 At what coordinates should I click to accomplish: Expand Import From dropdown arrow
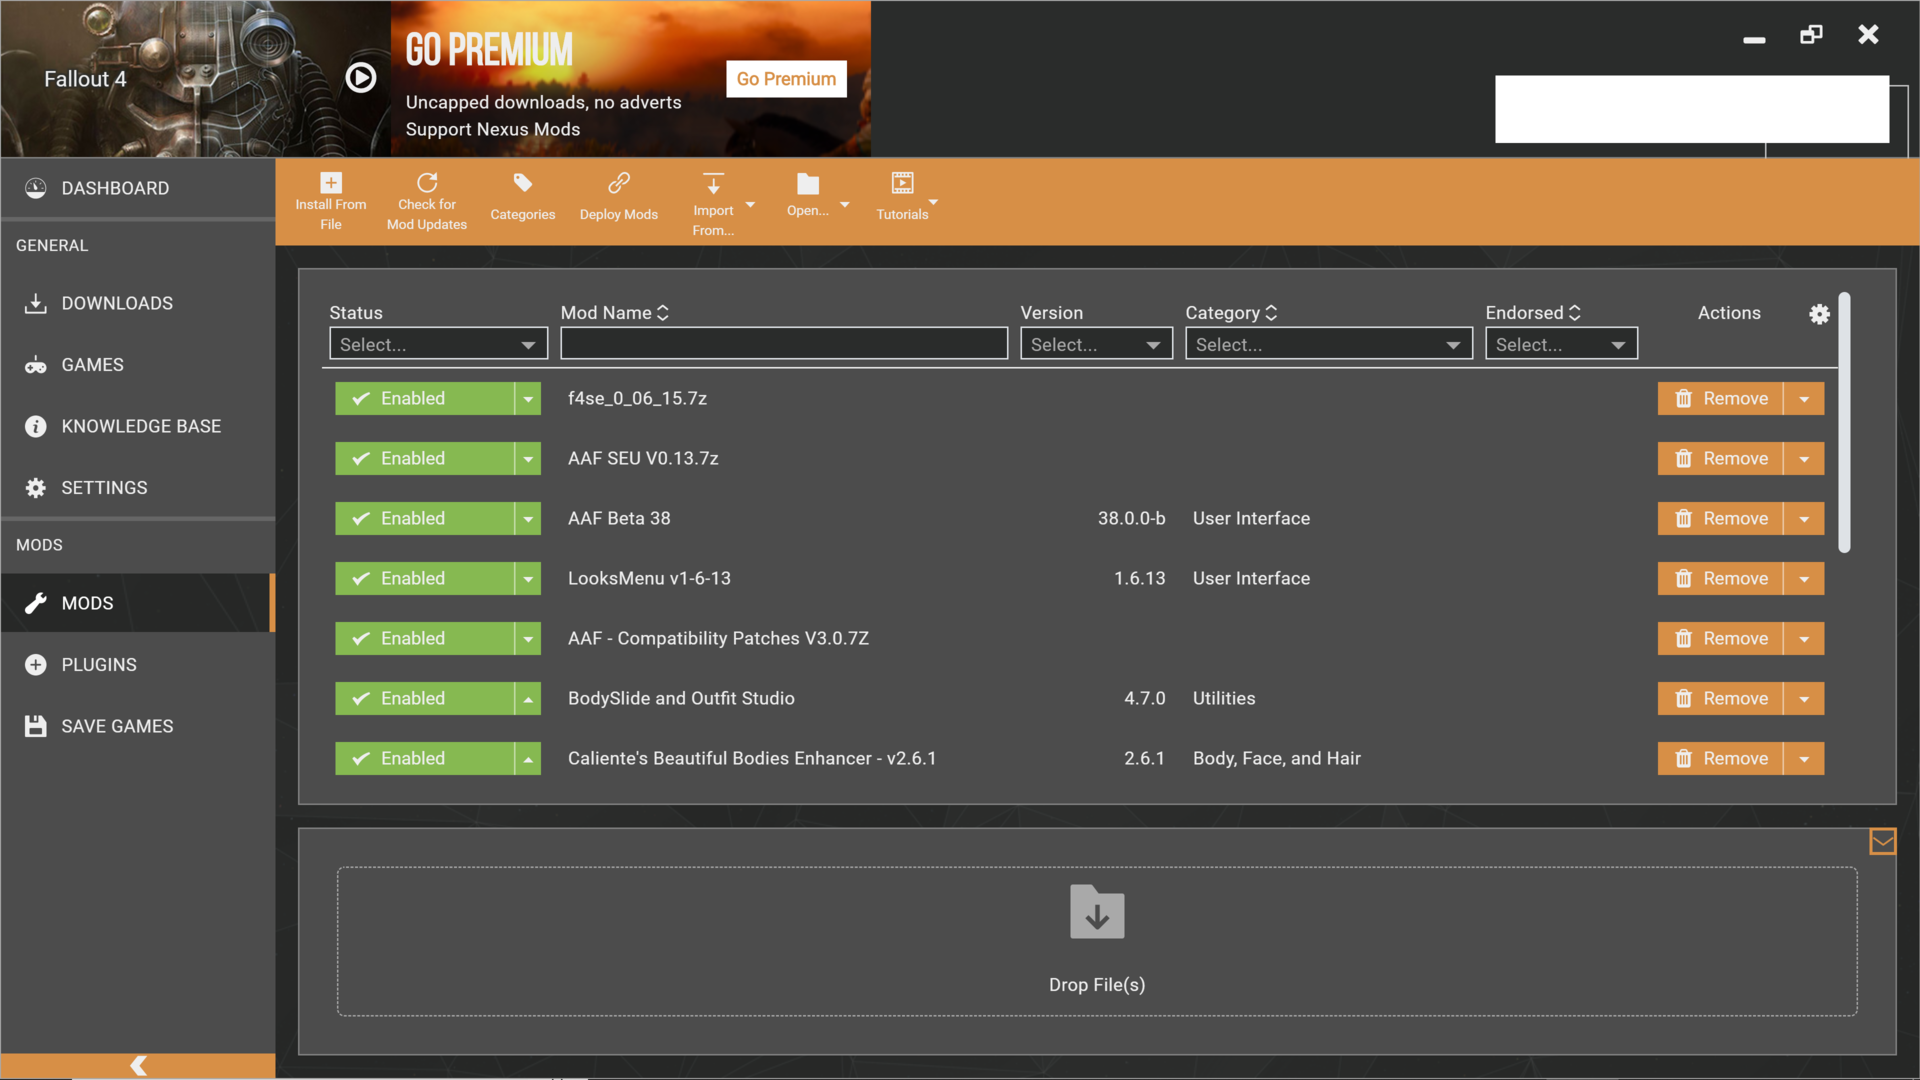point(750,205)
